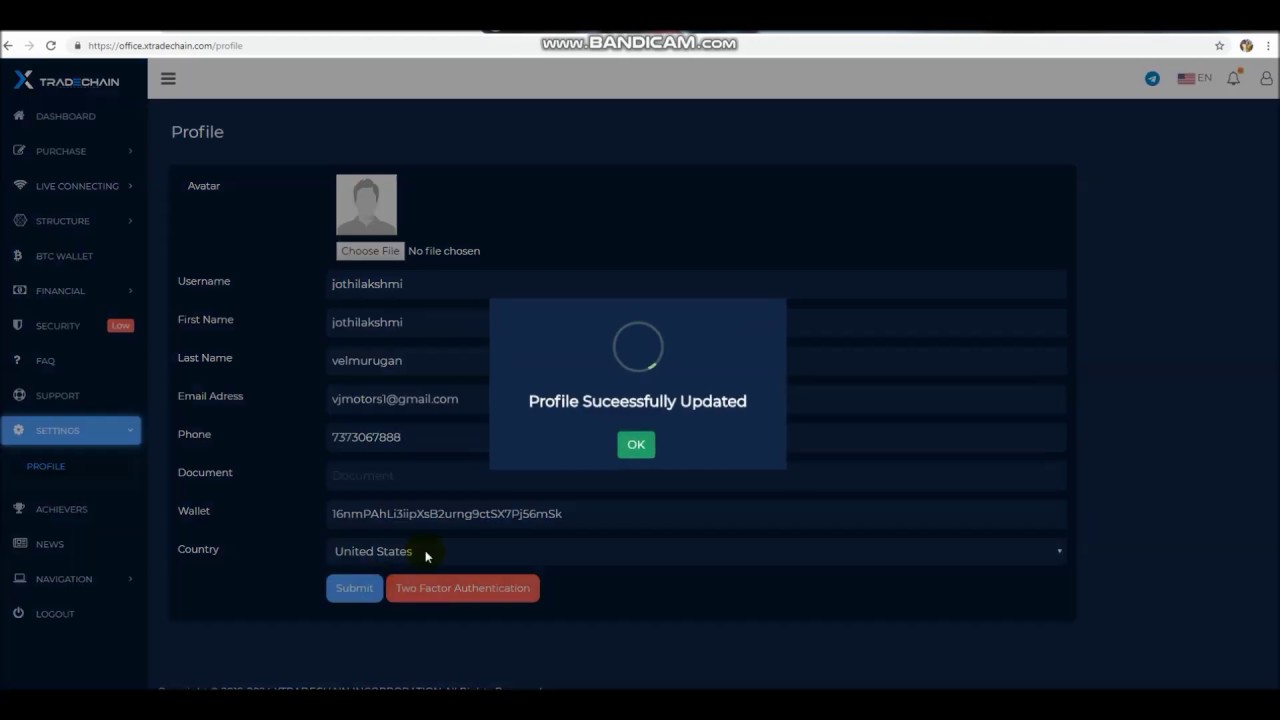1280x720 pixels.
Task: Expand the Structure sidebar menu
Action: pyautogui.click(x=72, y=221)
